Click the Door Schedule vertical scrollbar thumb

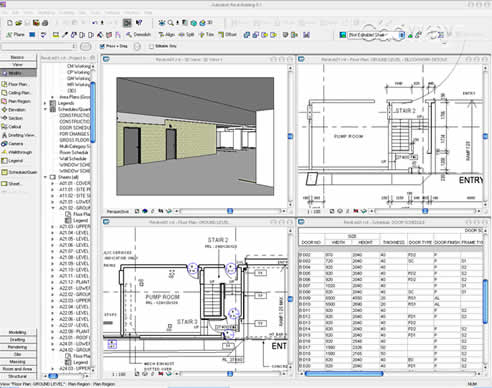pos(485,302)
